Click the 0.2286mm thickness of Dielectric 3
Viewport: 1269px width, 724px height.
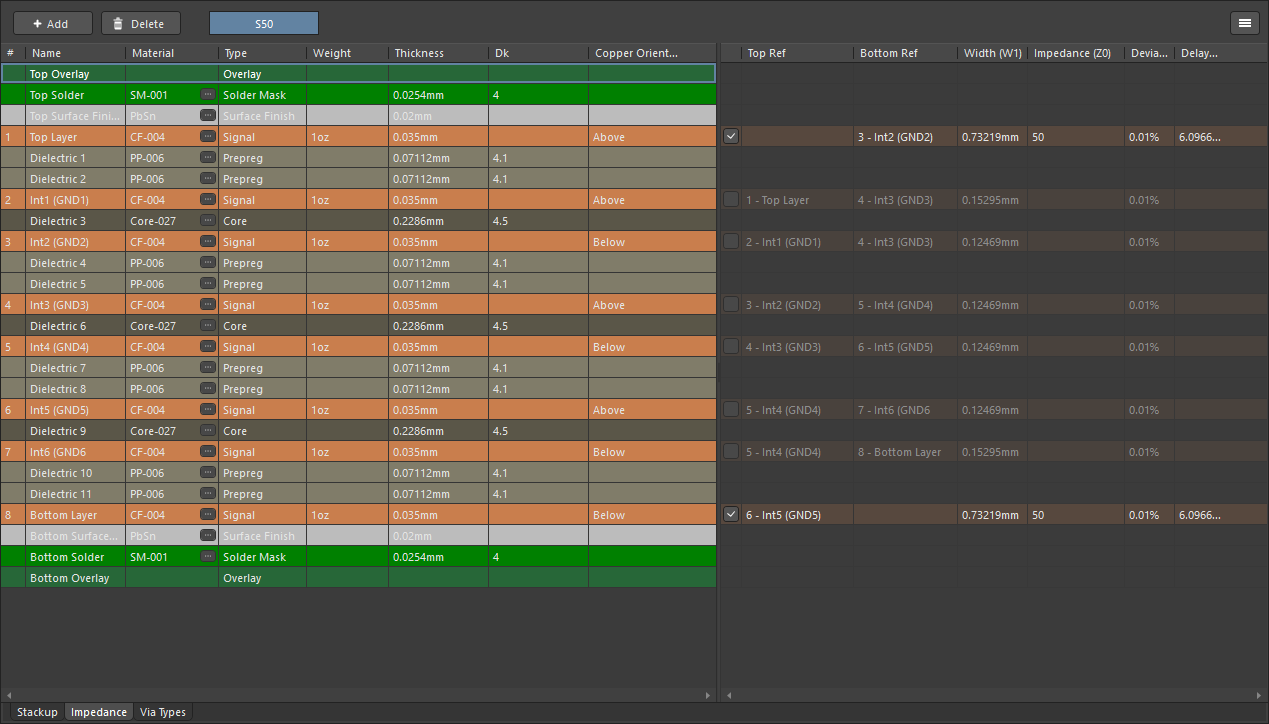pos(438,221)
